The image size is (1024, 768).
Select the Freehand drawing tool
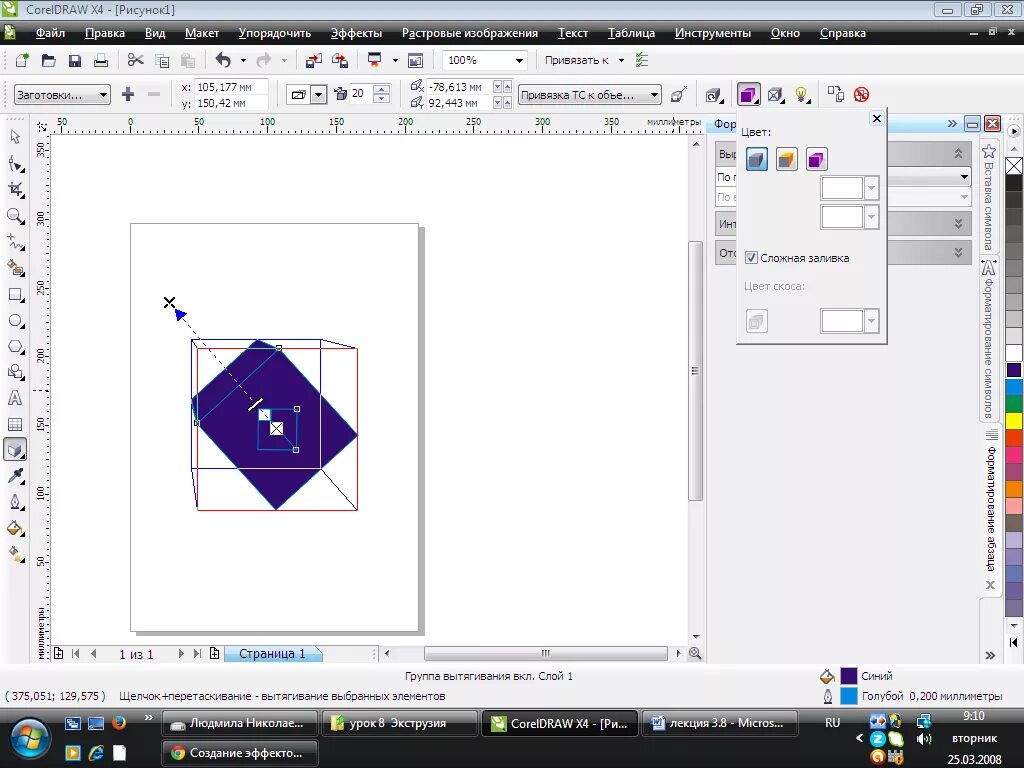click(15, 242)
